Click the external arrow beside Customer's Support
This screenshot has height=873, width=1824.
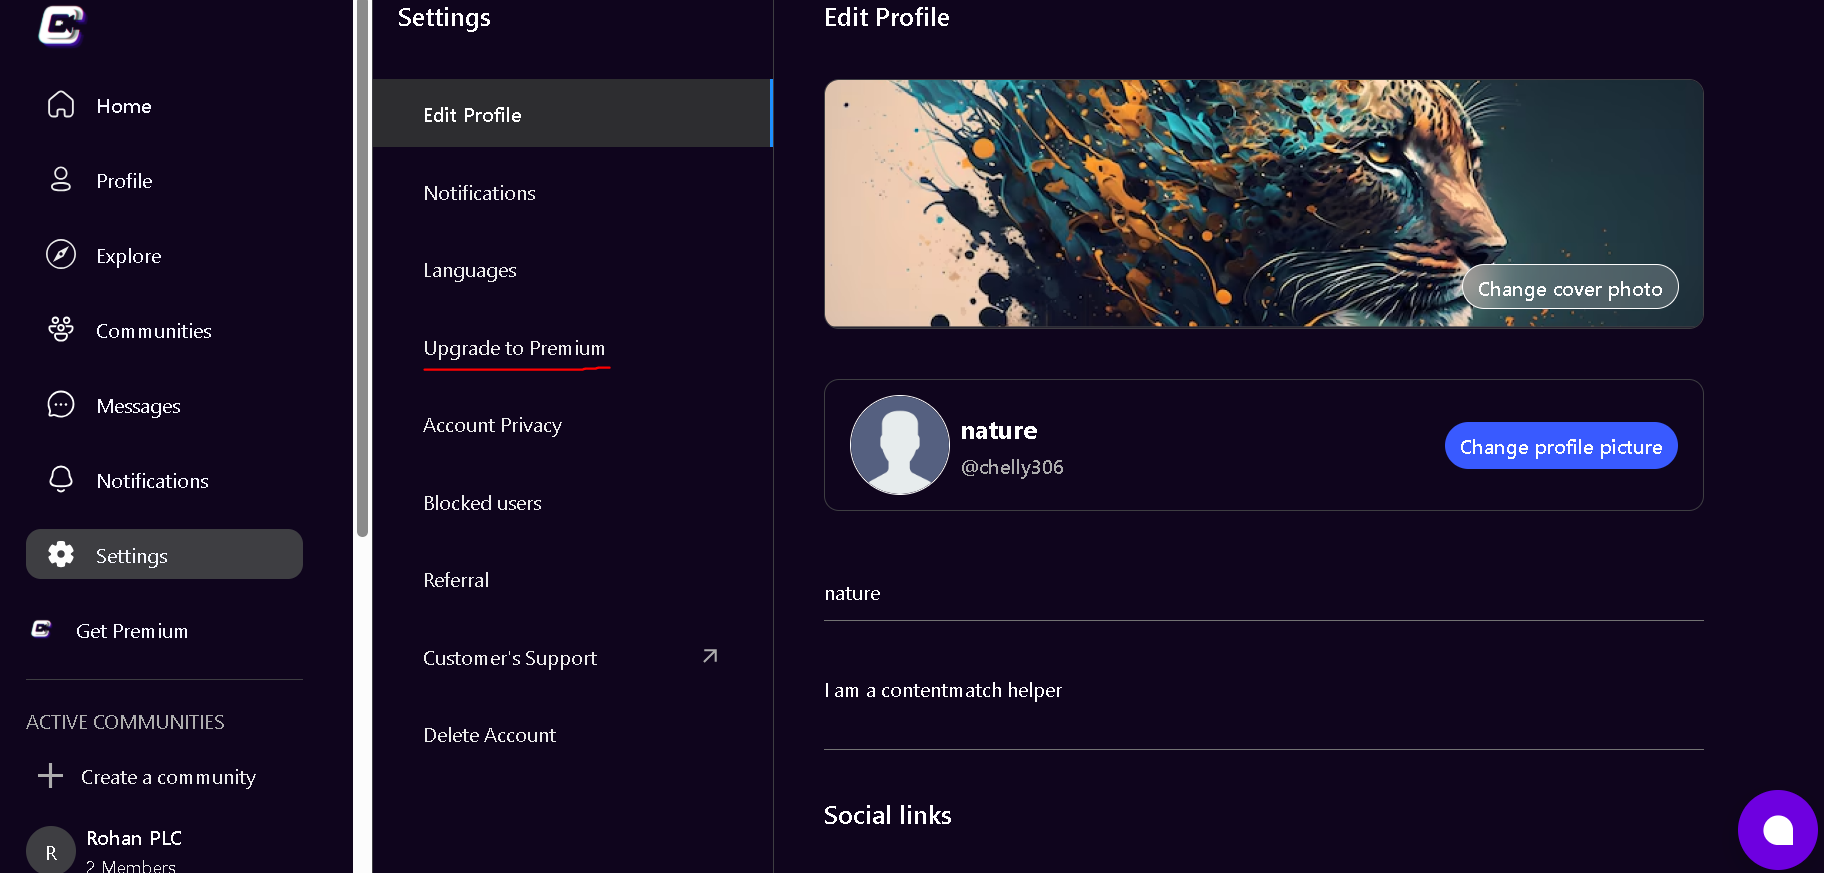point(710,656)
